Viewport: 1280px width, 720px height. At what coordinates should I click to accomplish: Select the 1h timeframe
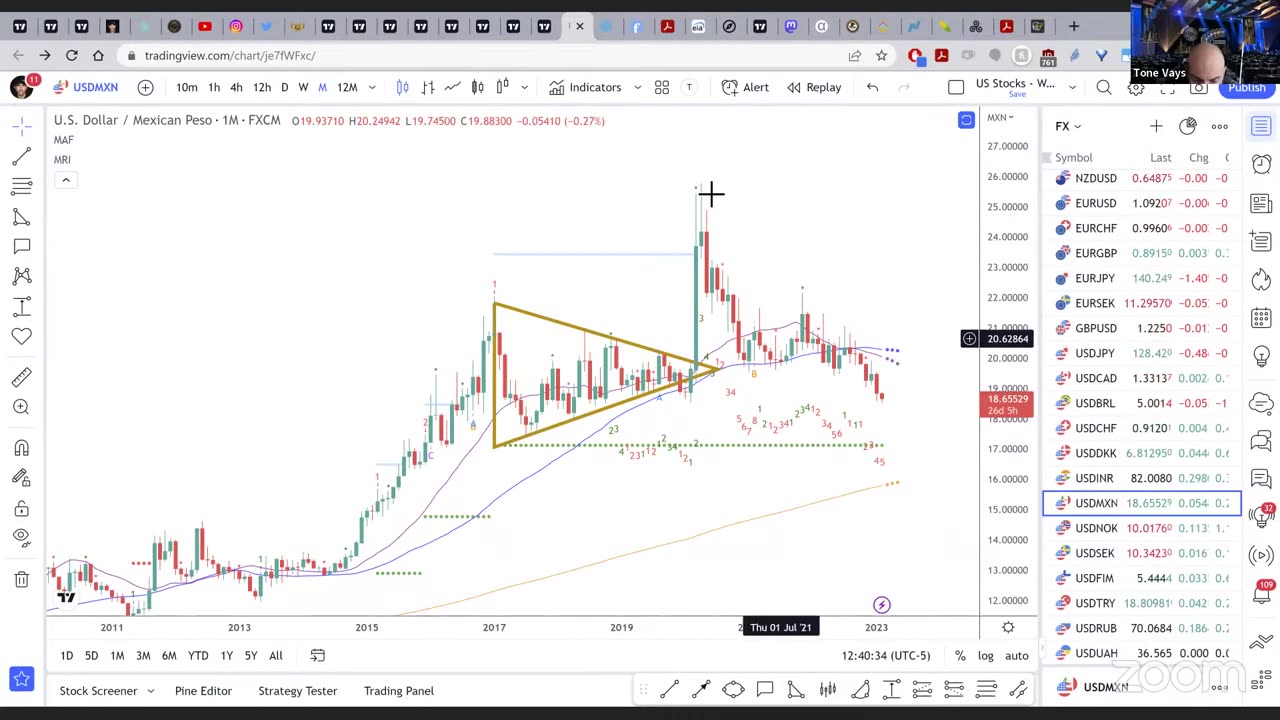pyautogui.click(x=214, y=87)
